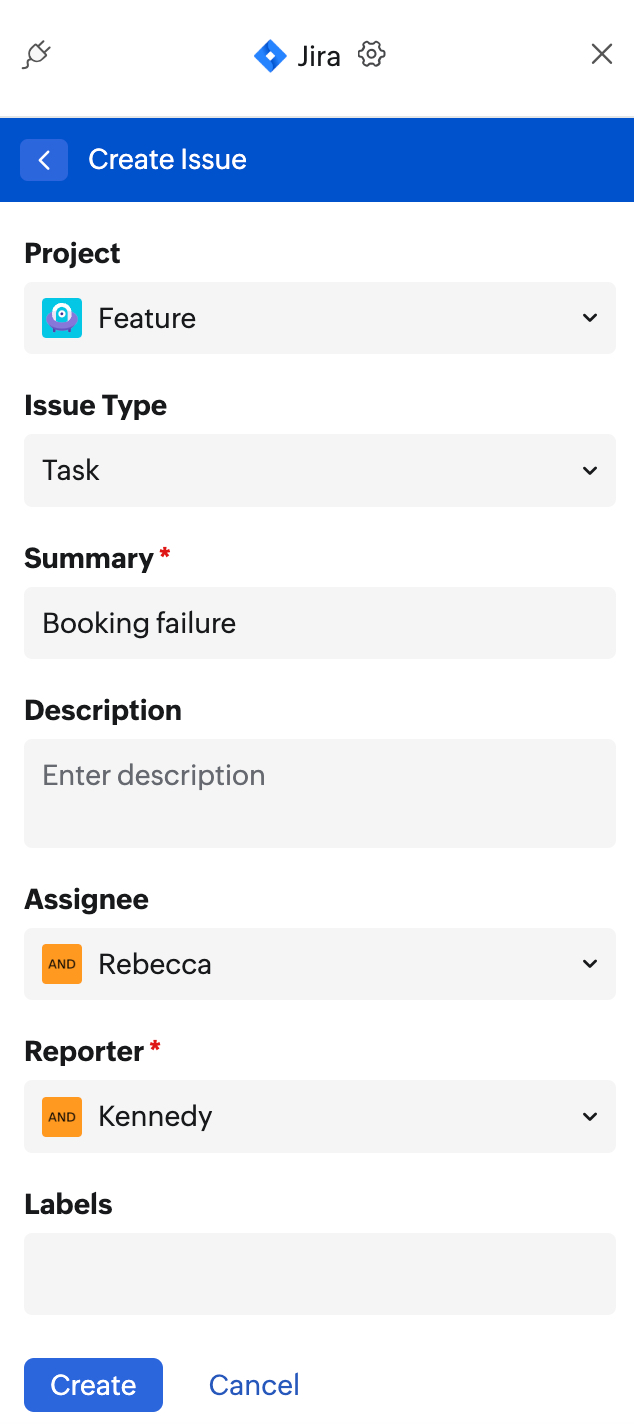
Task: Click Cancel to discard the issue
Action: pos(254,1384)
